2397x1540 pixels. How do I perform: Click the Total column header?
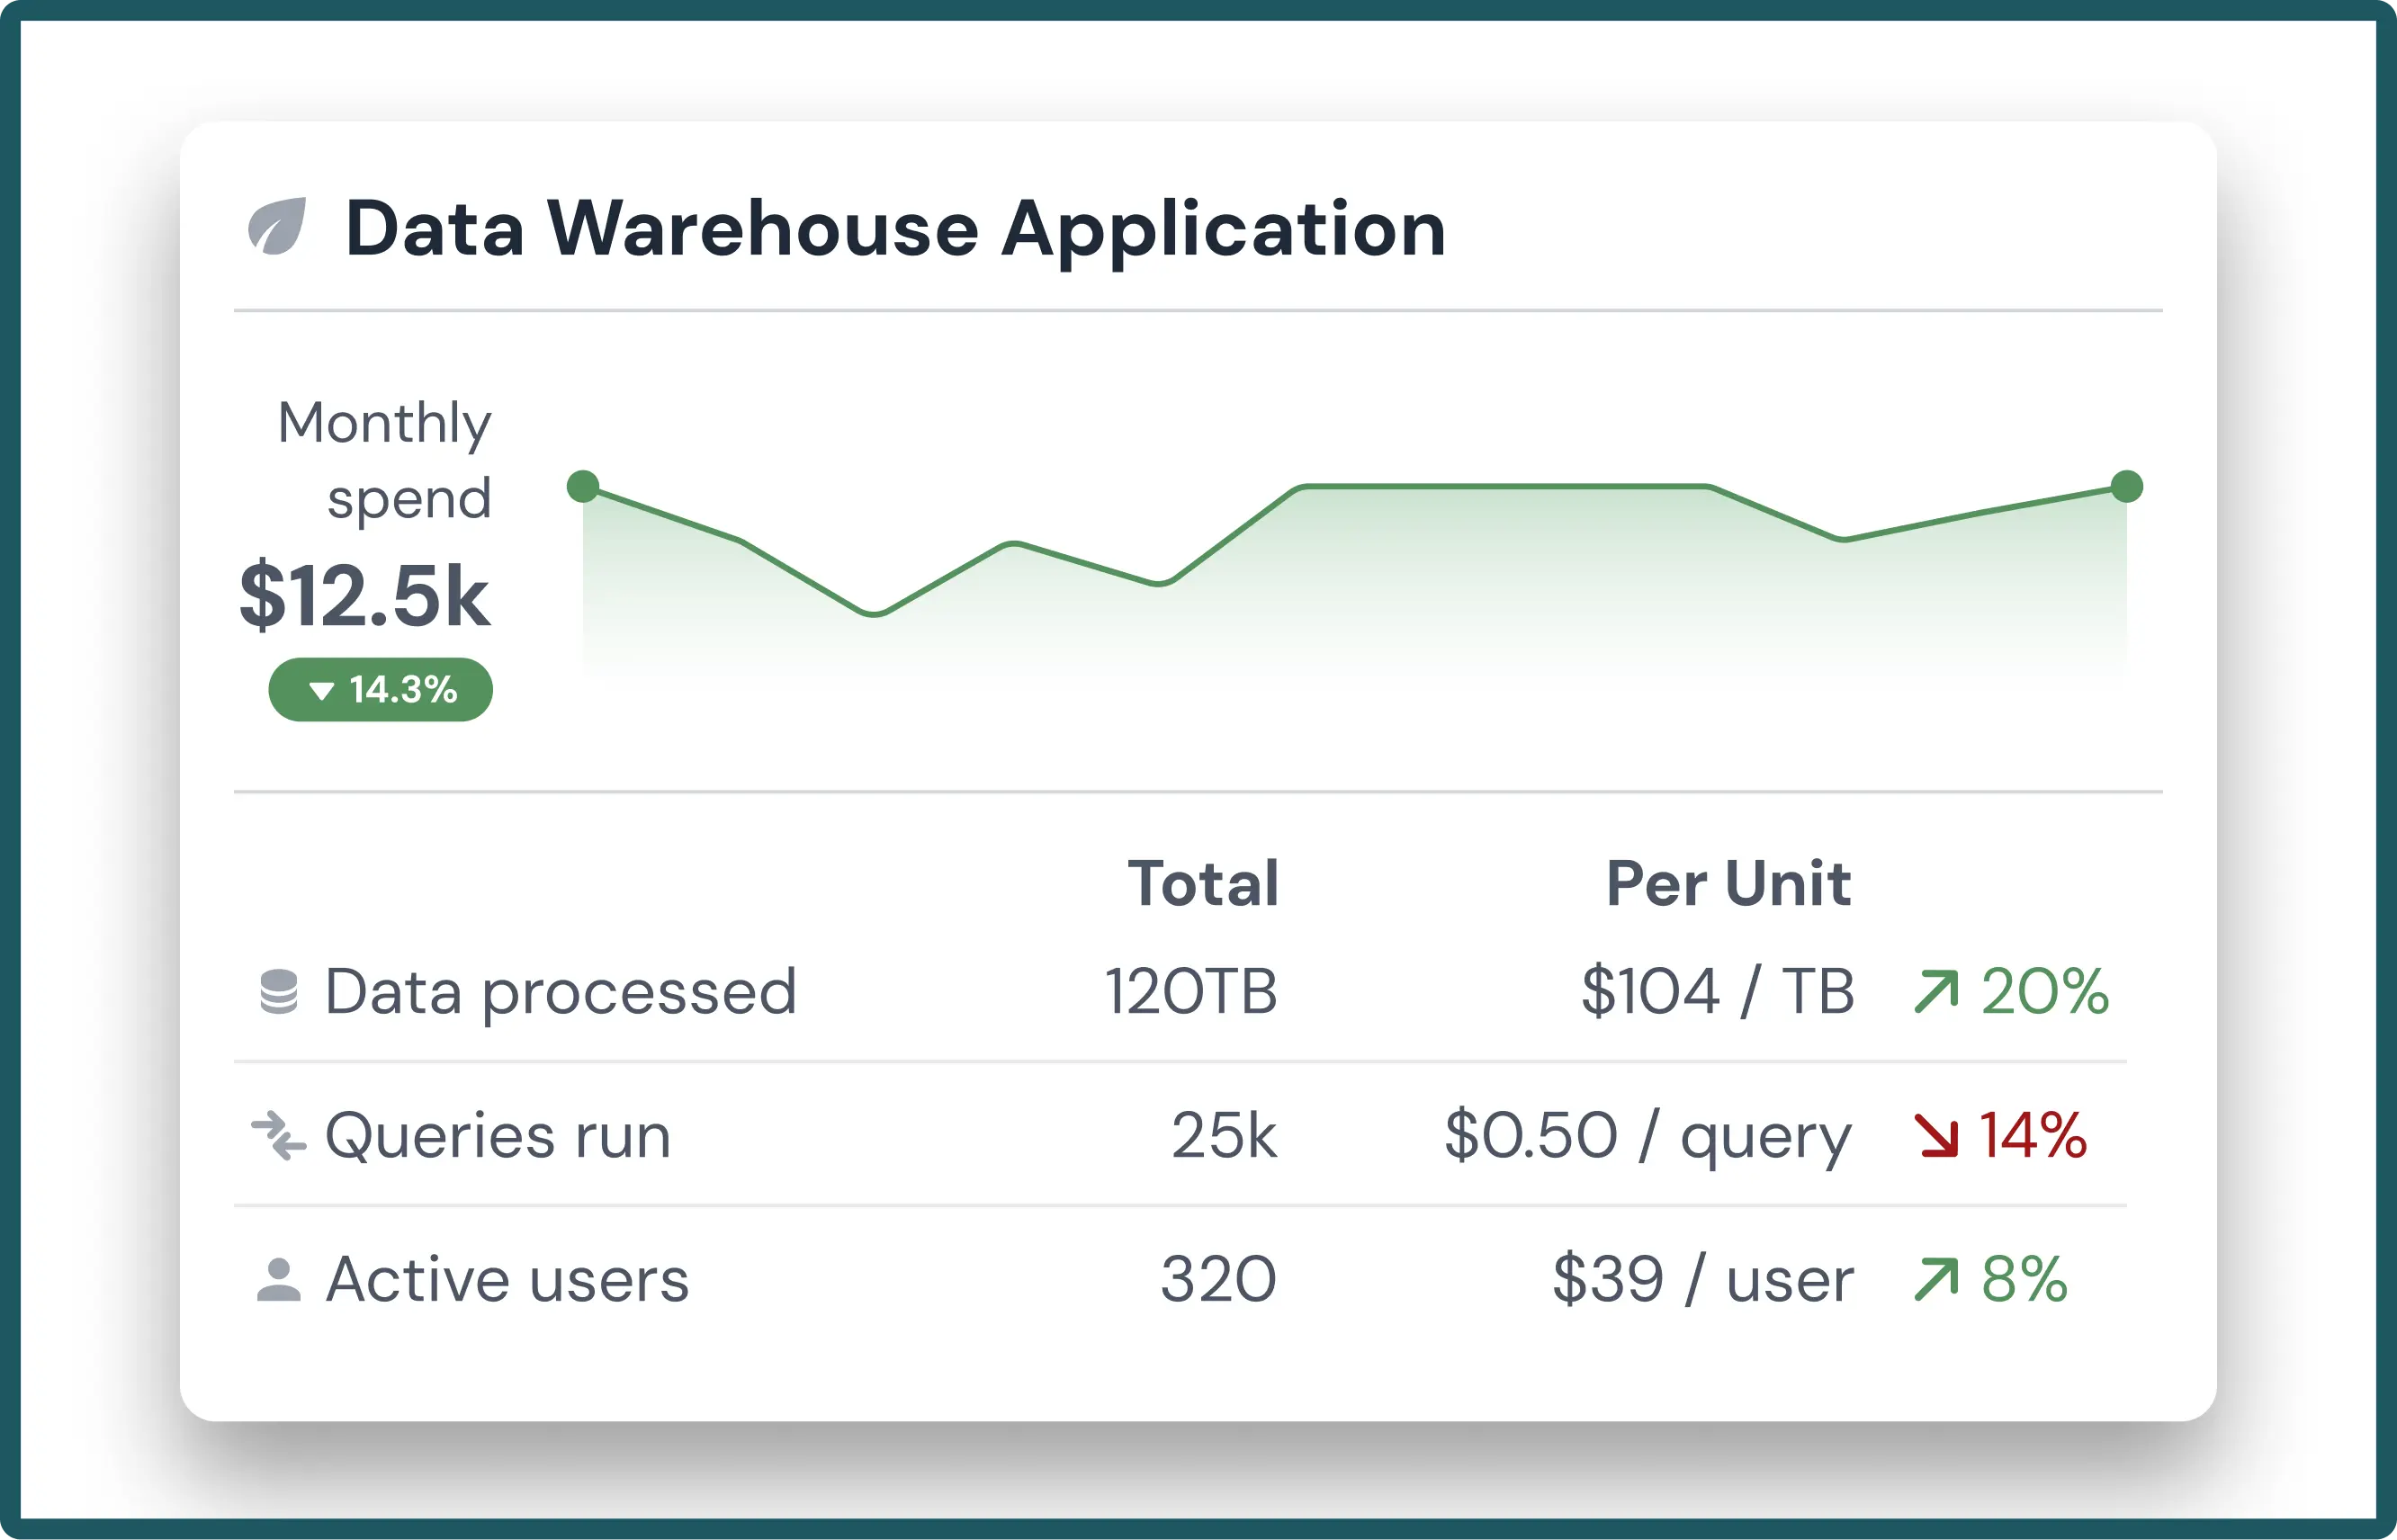[1203, 884]
